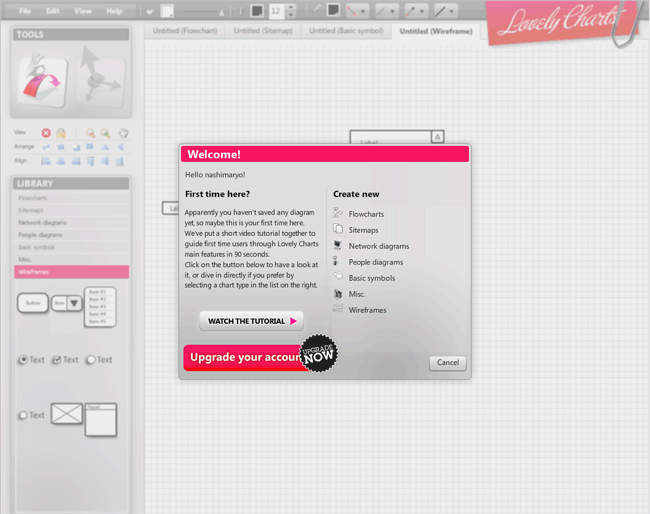Click the red delete icon in View row
Screen dimensions: 650x514
click(x=46, y=133)
